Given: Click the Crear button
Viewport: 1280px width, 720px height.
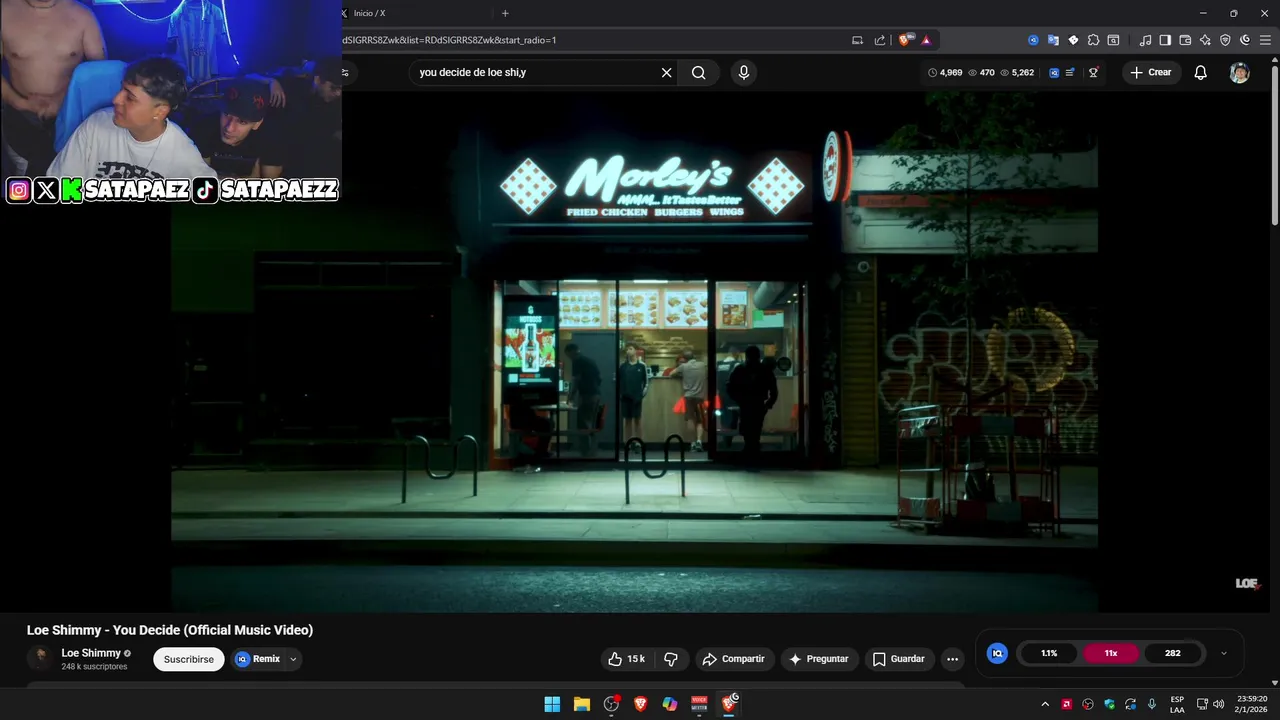Looking at the screenshot, I should (1150, 72).
